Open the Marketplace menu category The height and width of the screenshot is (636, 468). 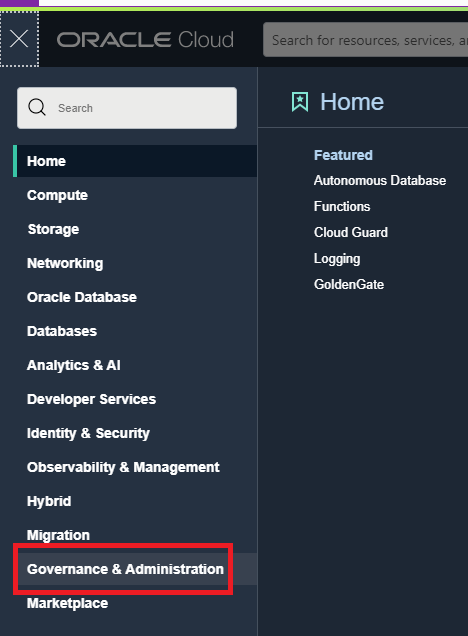67,603
